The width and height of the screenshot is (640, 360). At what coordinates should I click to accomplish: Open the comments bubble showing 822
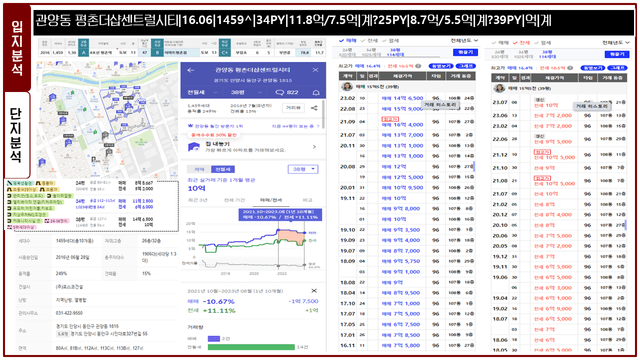pos(287,92)
